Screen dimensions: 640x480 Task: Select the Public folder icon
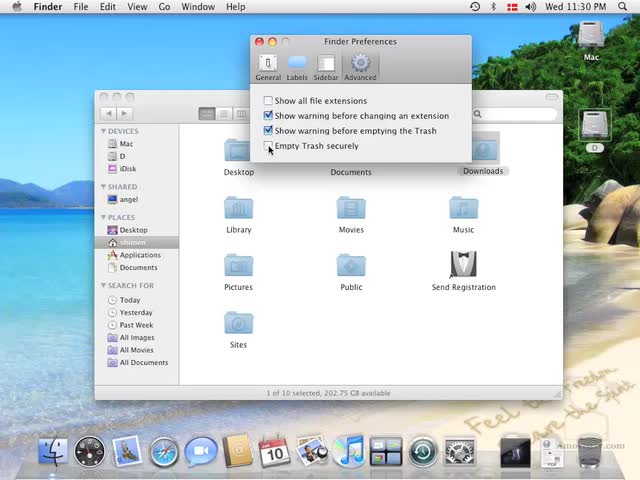coord(351,265)
